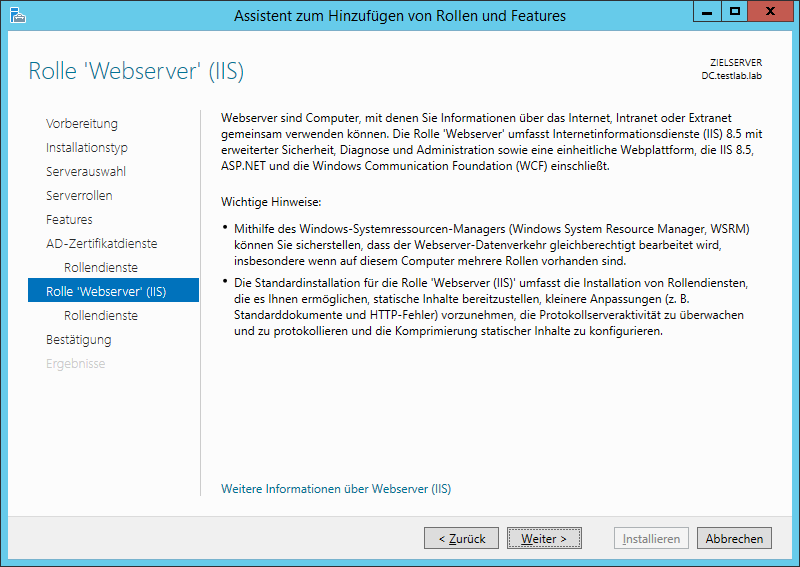Click the wizard icon in the title bar
Screen dimensions: 800x567
17,15
